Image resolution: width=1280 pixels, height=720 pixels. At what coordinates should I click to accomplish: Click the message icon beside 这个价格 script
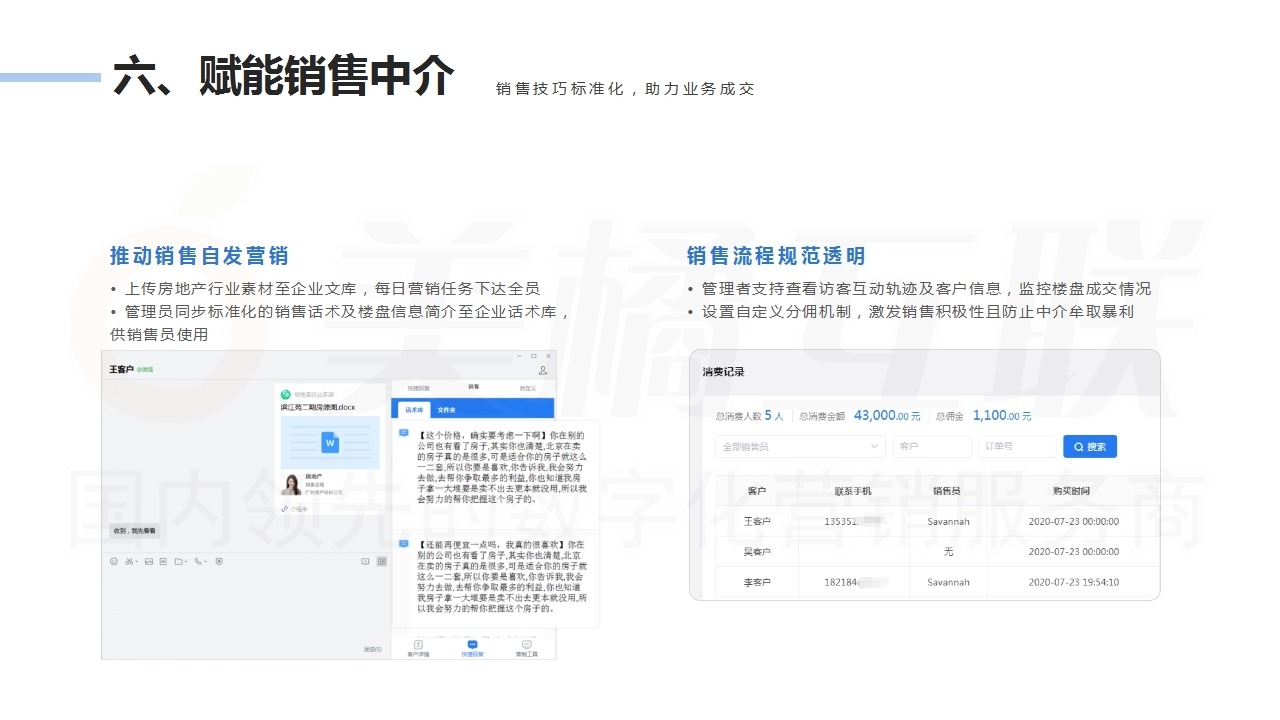(x=403, y=433)
